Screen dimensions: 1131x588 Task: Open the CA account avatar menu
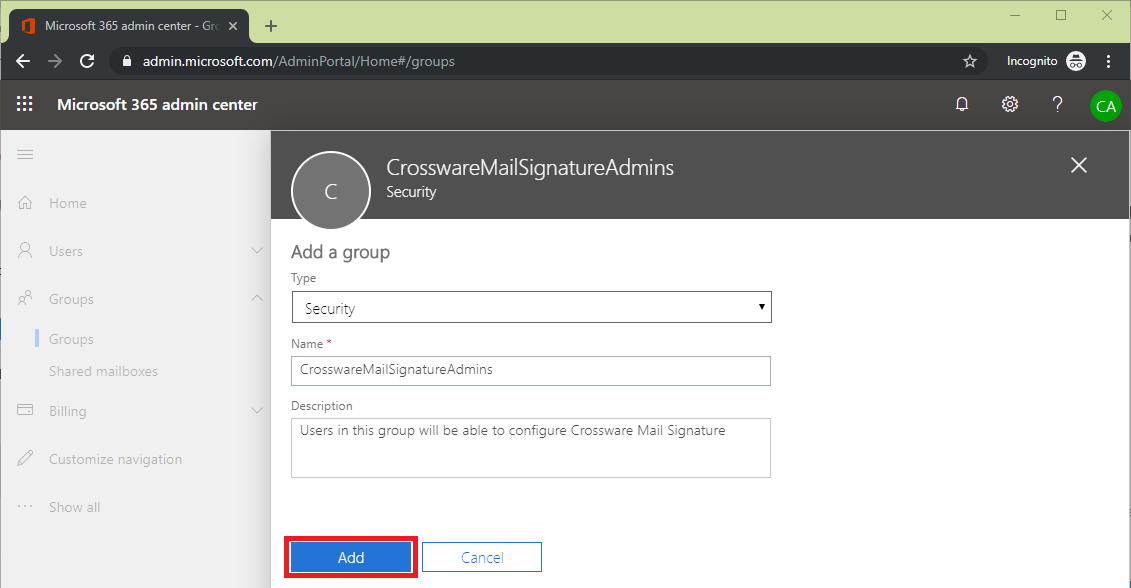click(1106, 106)
